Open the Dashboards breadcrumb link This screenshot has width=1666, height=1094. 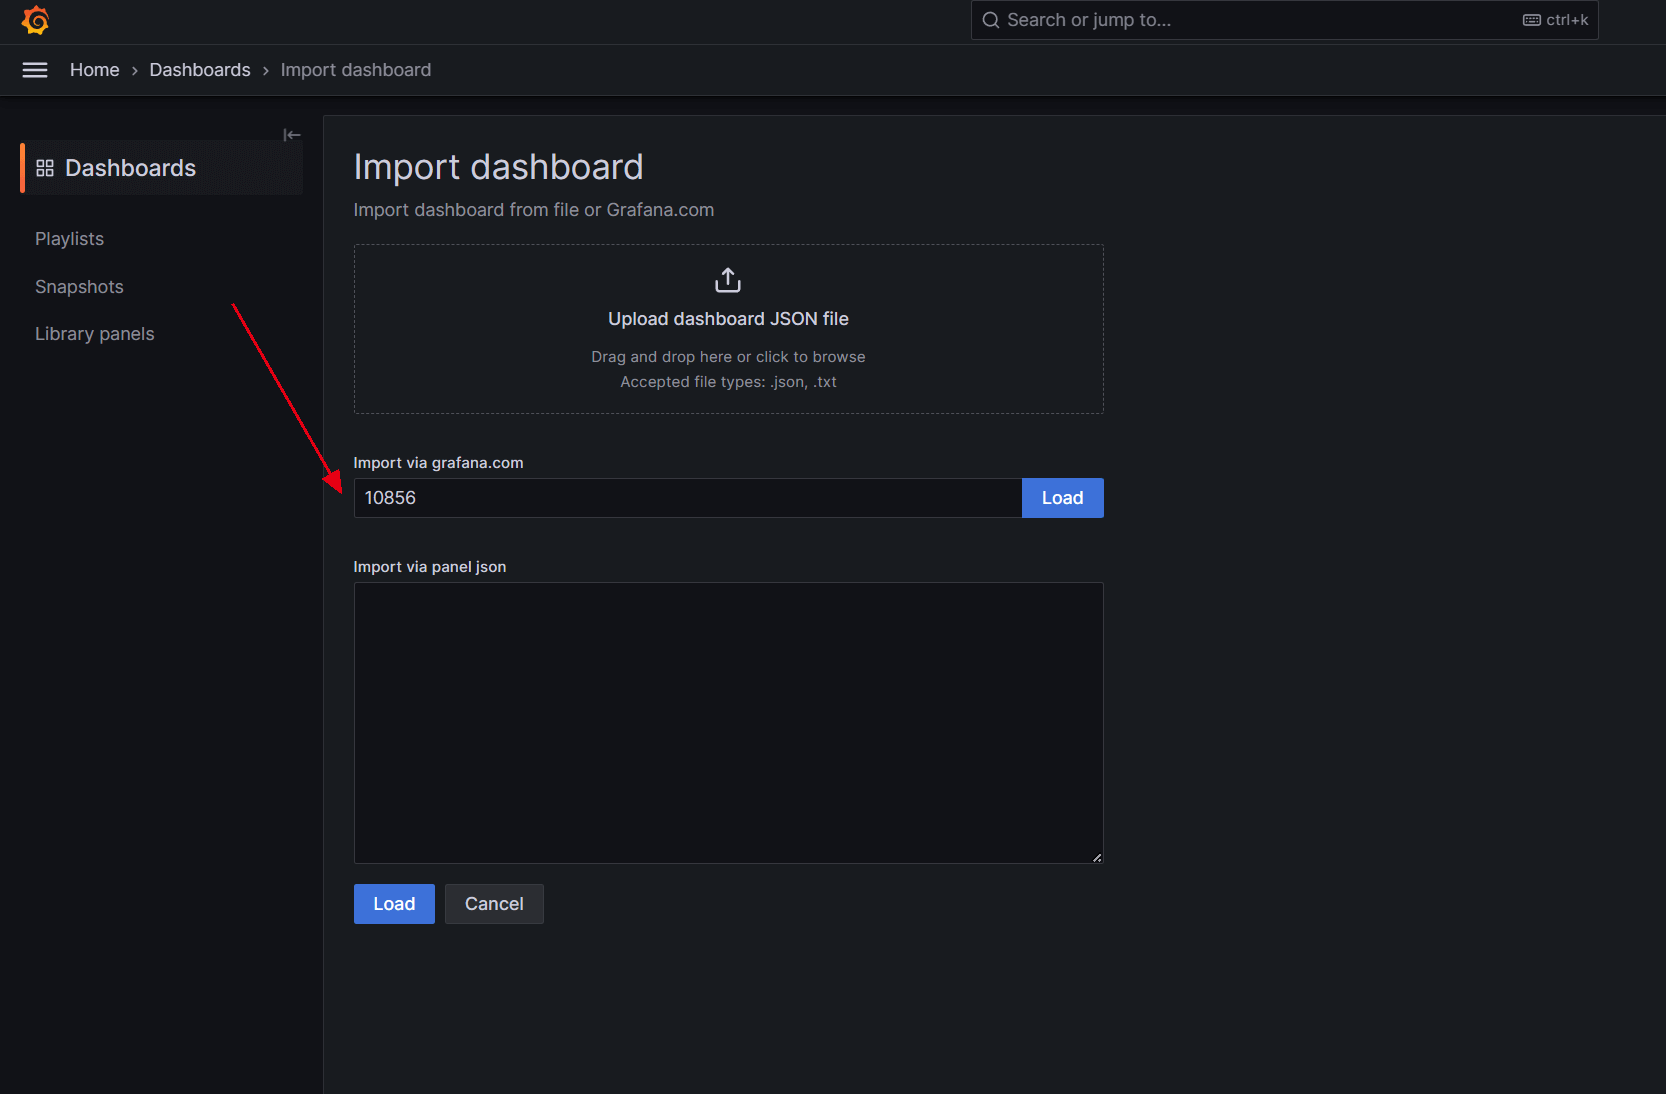coord(200,70)
